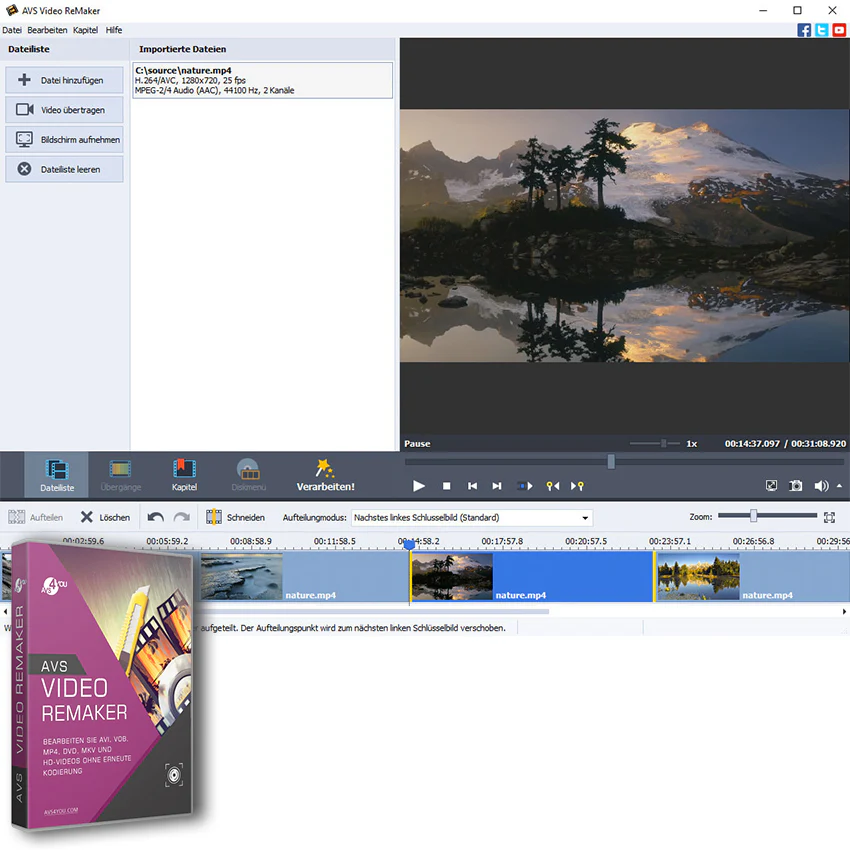The image size is (850, 850).
Task: Click the timeline horizontal scrollbar
Action: click(x=374, y=611)
